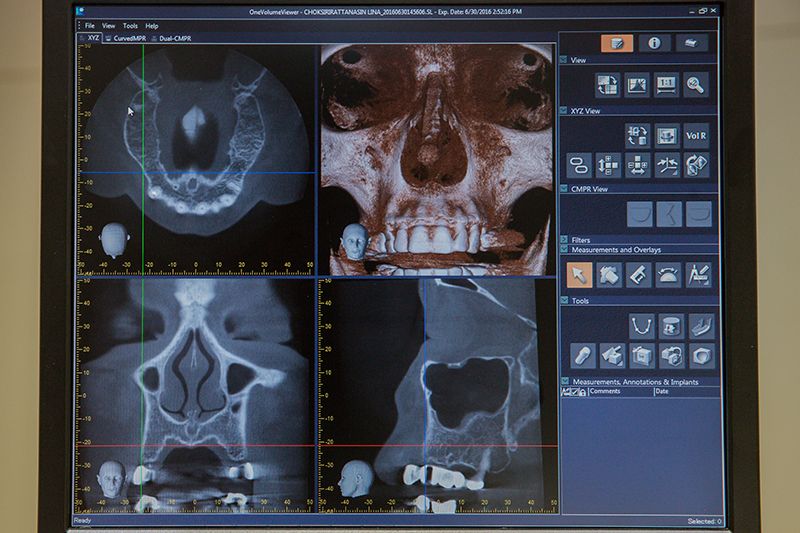This screenshot has width=800, height=533.
Task: Activate the magnifying glass zoom tool
Action: 696,85
